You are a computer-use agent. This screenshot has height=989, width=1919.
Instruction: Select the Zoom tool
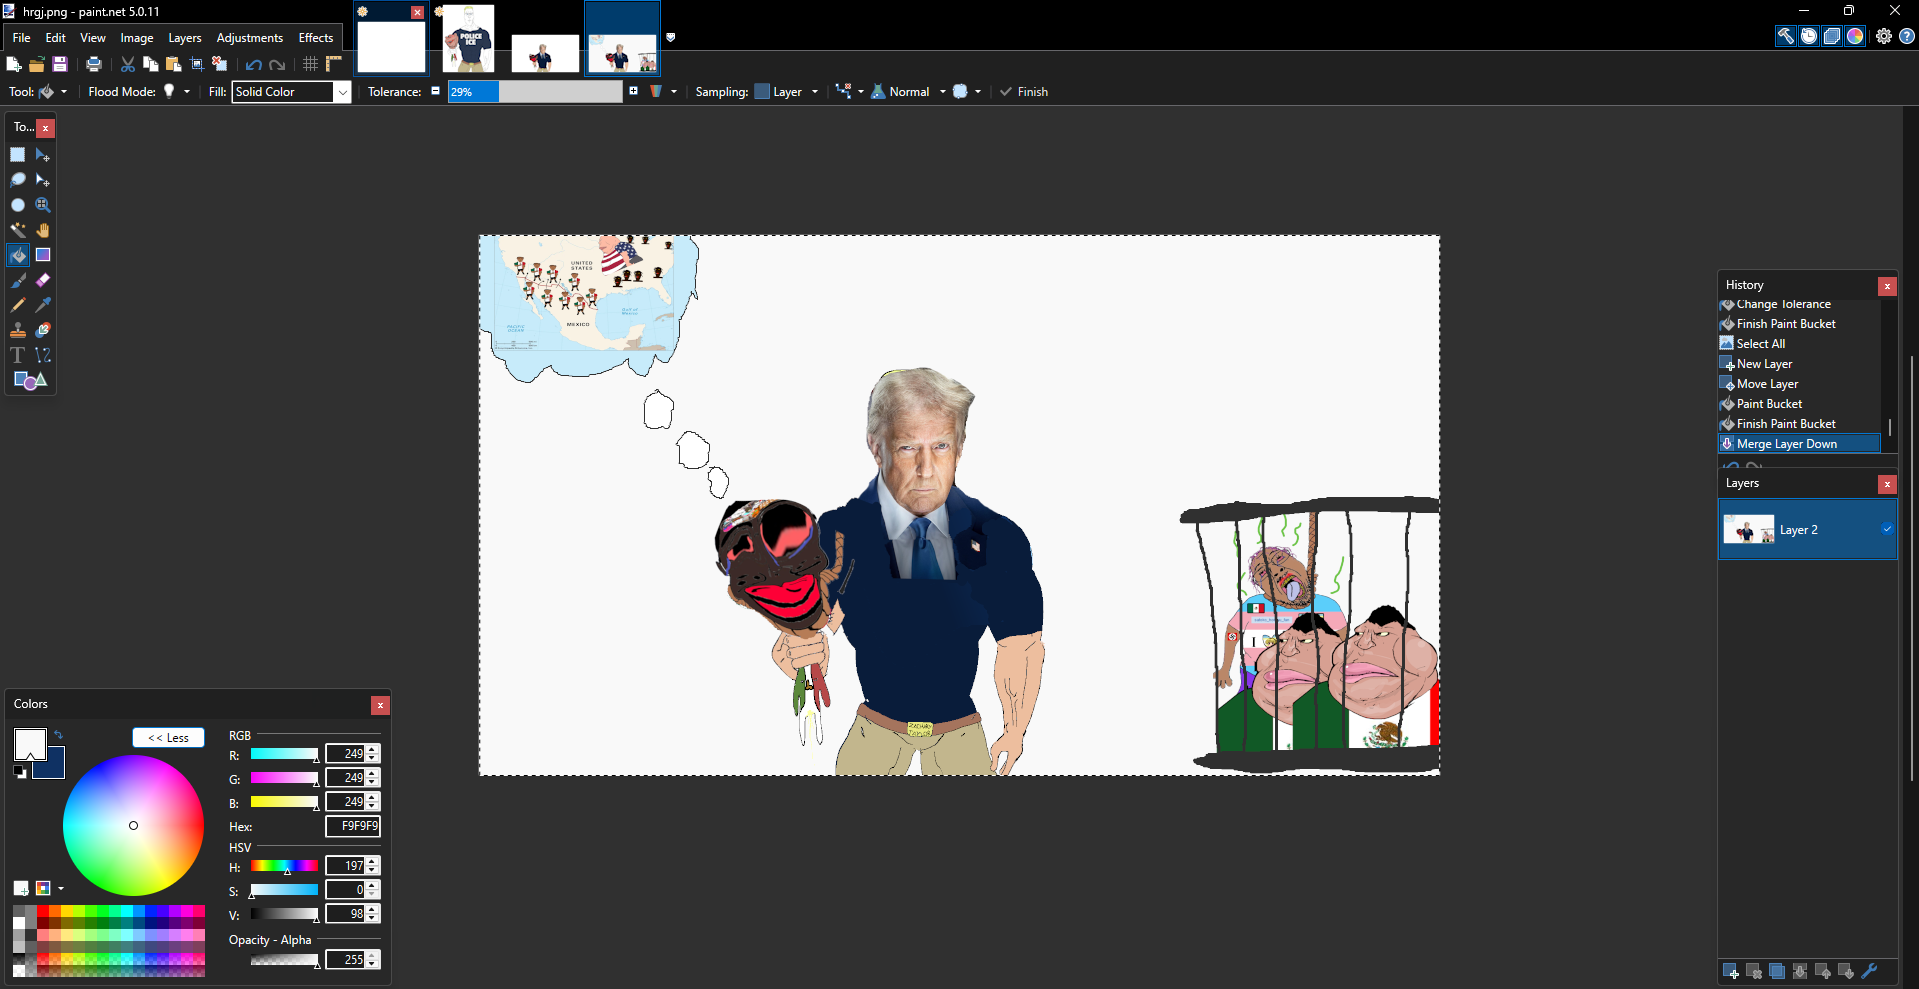(43, 205)
